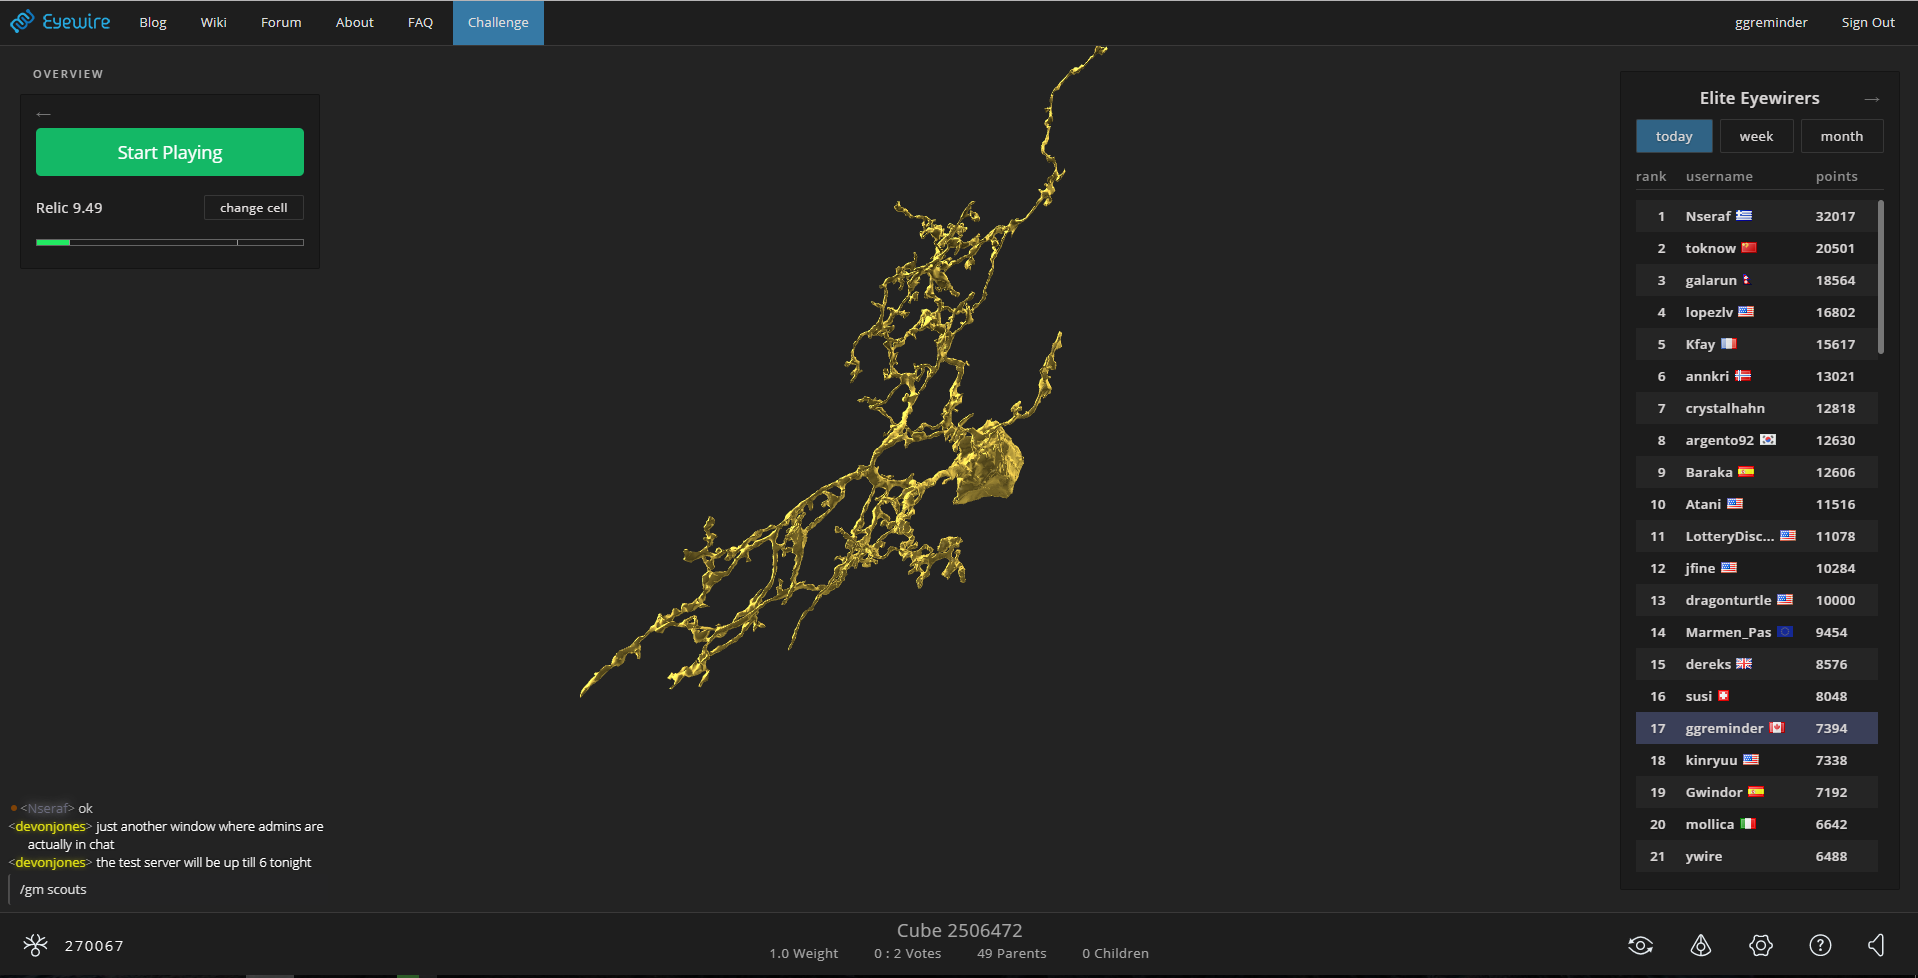Click the leaderboard scrollbar
The width and height of the screenshot is (1918, 978).
(1881, 277)
